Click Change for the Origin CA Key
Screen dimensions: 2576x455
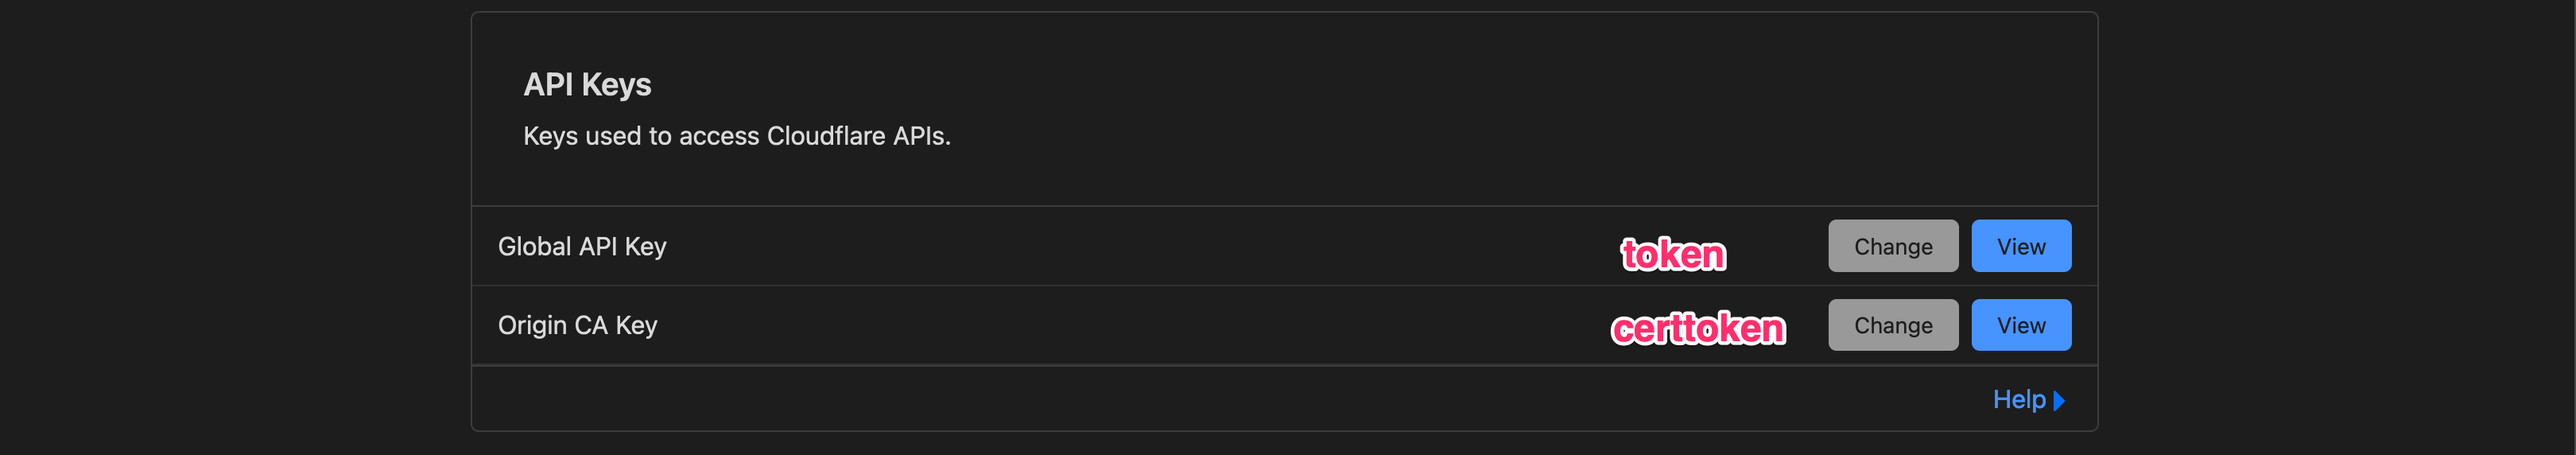point(1892,325)
